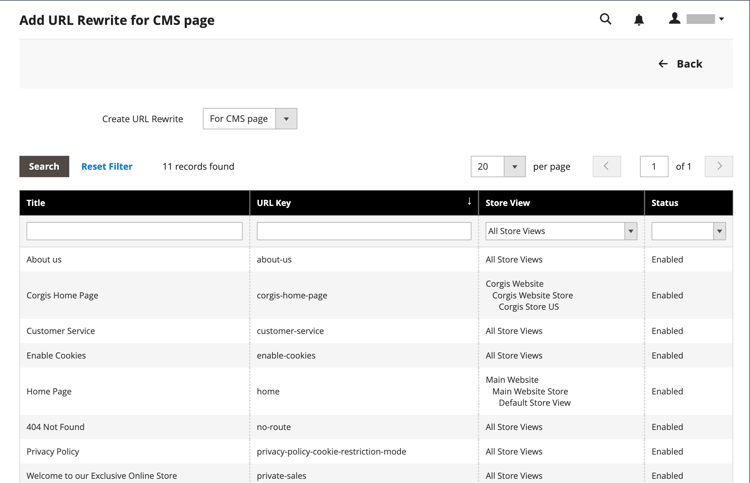Open the Status filter dropdown
Viewport: 750px width, 483px height.
tap(688, 231)
